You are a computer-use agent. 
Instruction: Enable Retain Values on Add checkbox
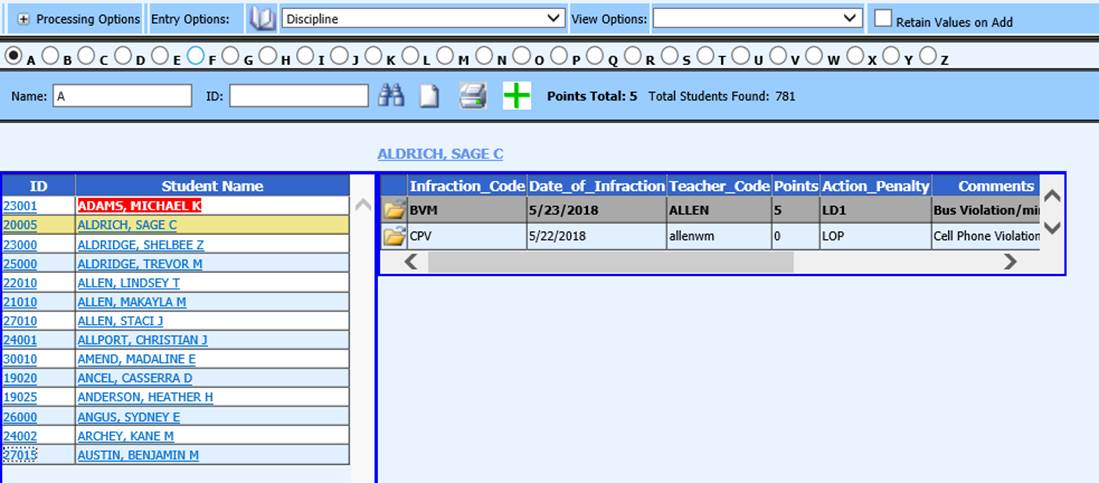click(883, 18)
